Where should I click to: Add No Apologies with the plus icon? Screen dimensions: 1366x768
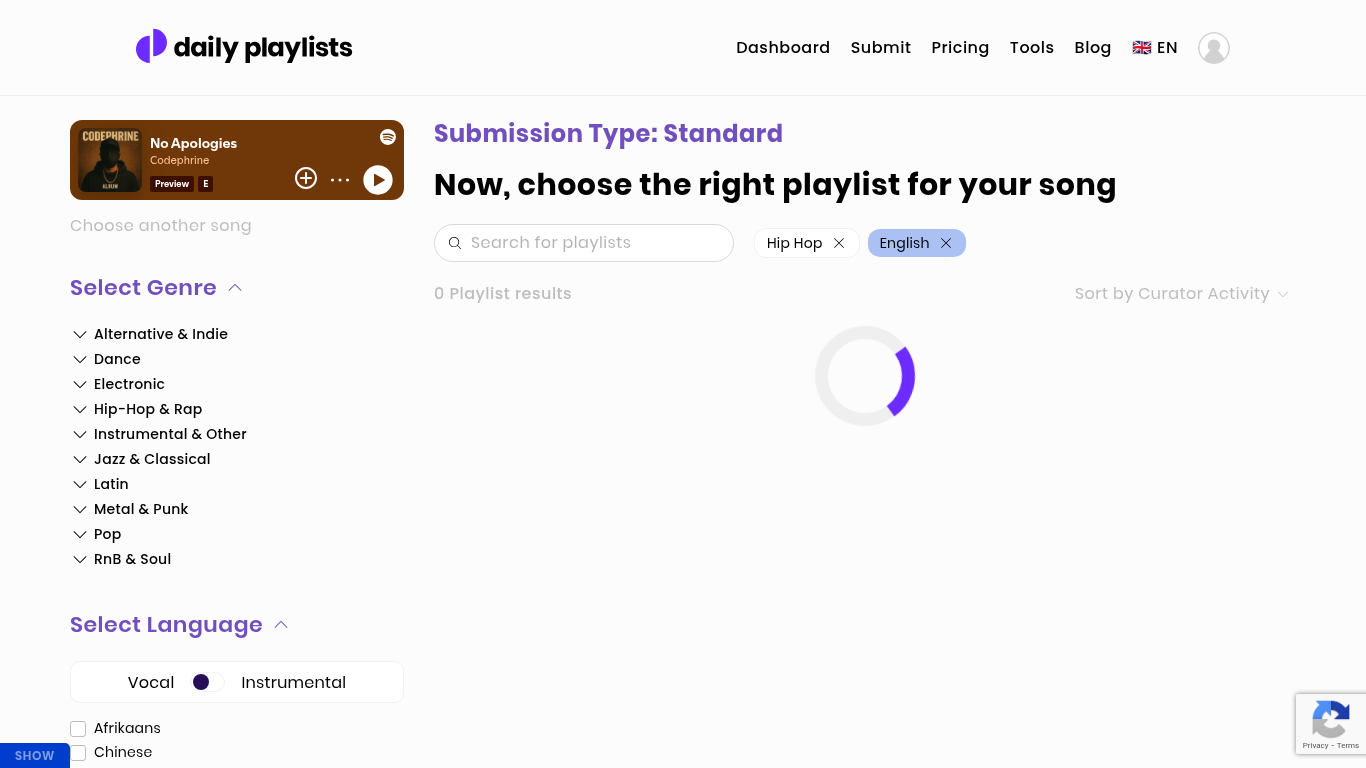306,178
